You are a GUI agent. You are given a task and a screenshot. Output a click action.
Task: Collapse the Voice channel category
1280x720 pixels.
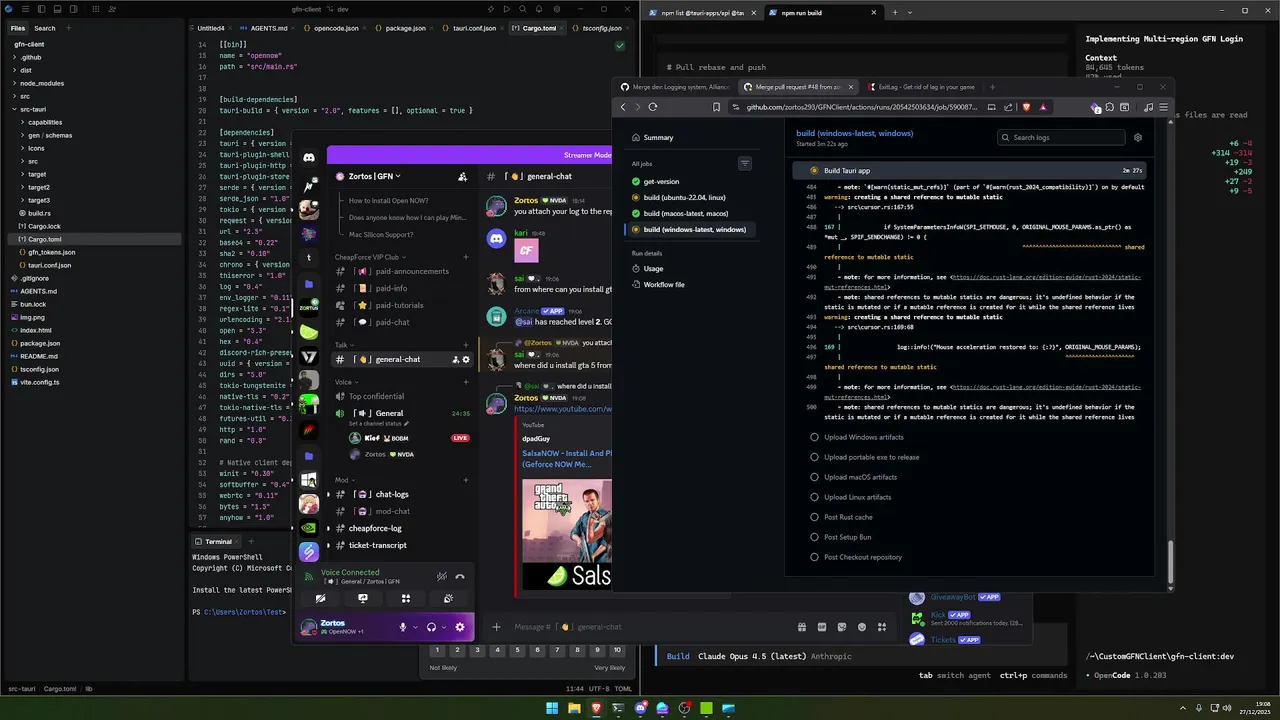click(346, 382)
